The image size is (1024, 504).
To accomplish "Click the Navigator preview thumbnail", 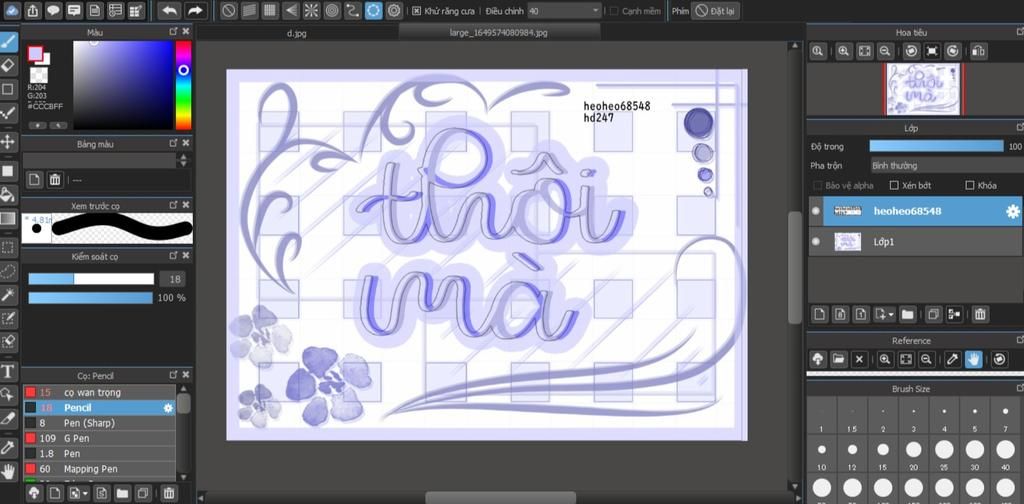I will pos(923,89).
